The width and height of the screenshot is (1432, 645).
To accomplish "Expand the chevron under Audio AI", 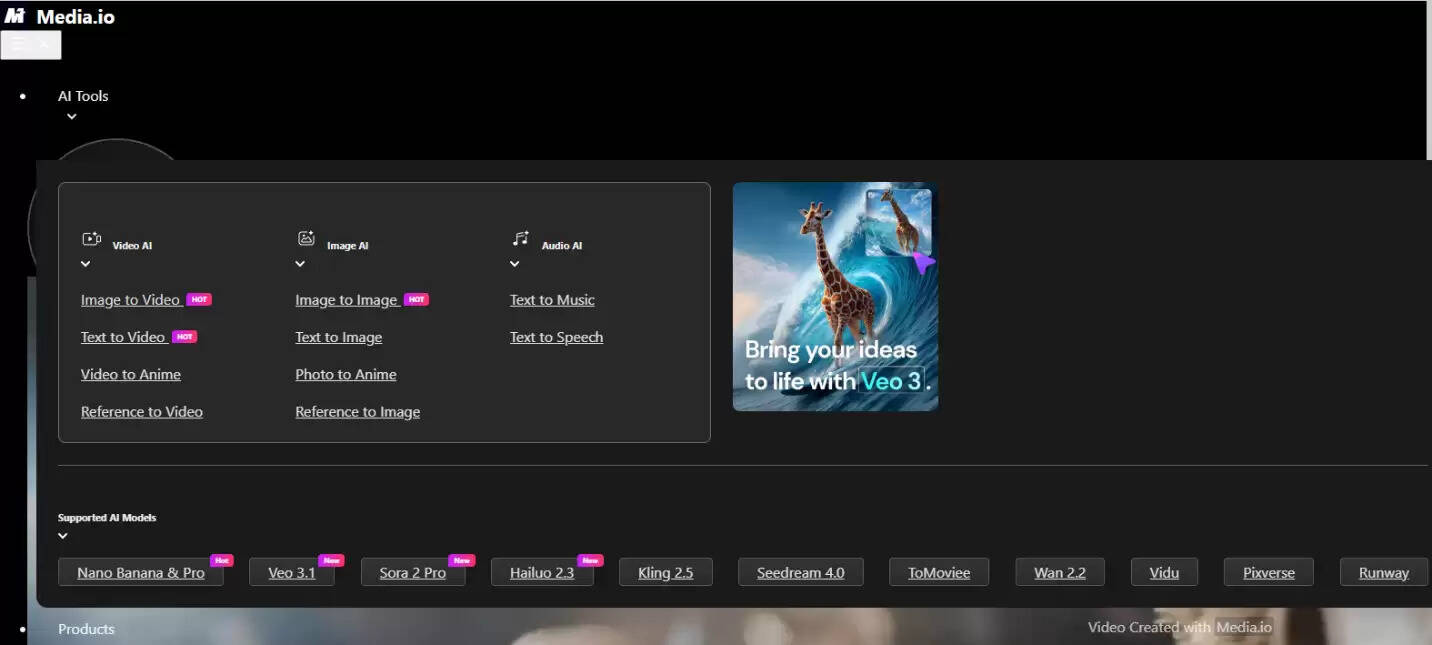I will pyautogui.click(x=515, y=264).
